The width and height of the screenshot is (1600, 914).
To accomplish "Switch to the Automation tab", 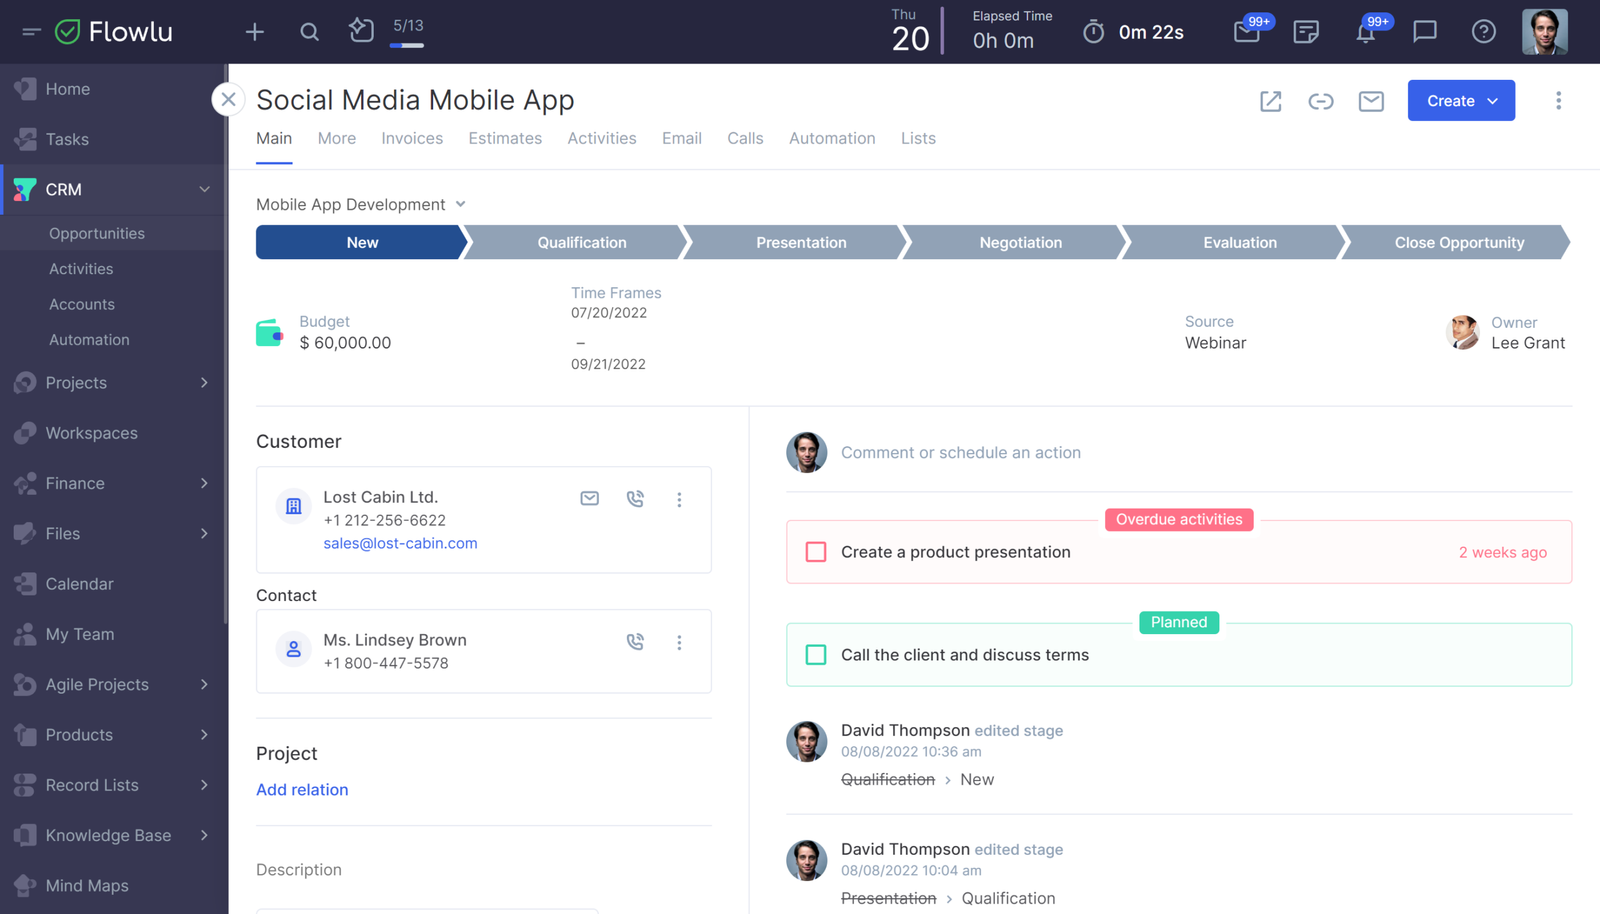I will pyautogui.click(x=831, y=138).
